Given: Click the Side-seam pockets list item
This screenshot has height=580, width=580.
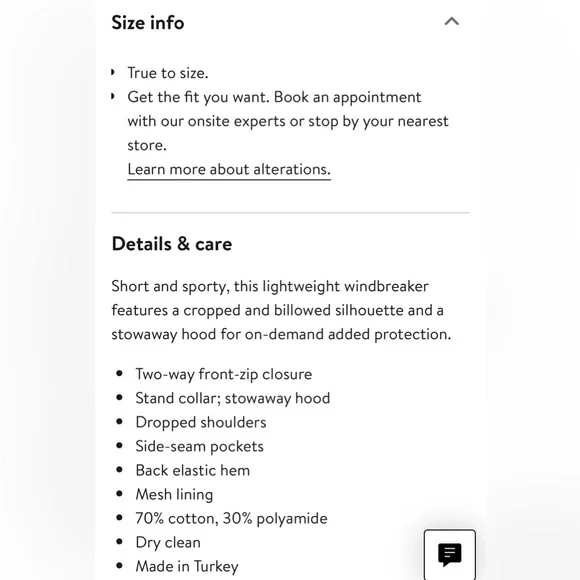Looking at the screenshot, I should 199,446.
